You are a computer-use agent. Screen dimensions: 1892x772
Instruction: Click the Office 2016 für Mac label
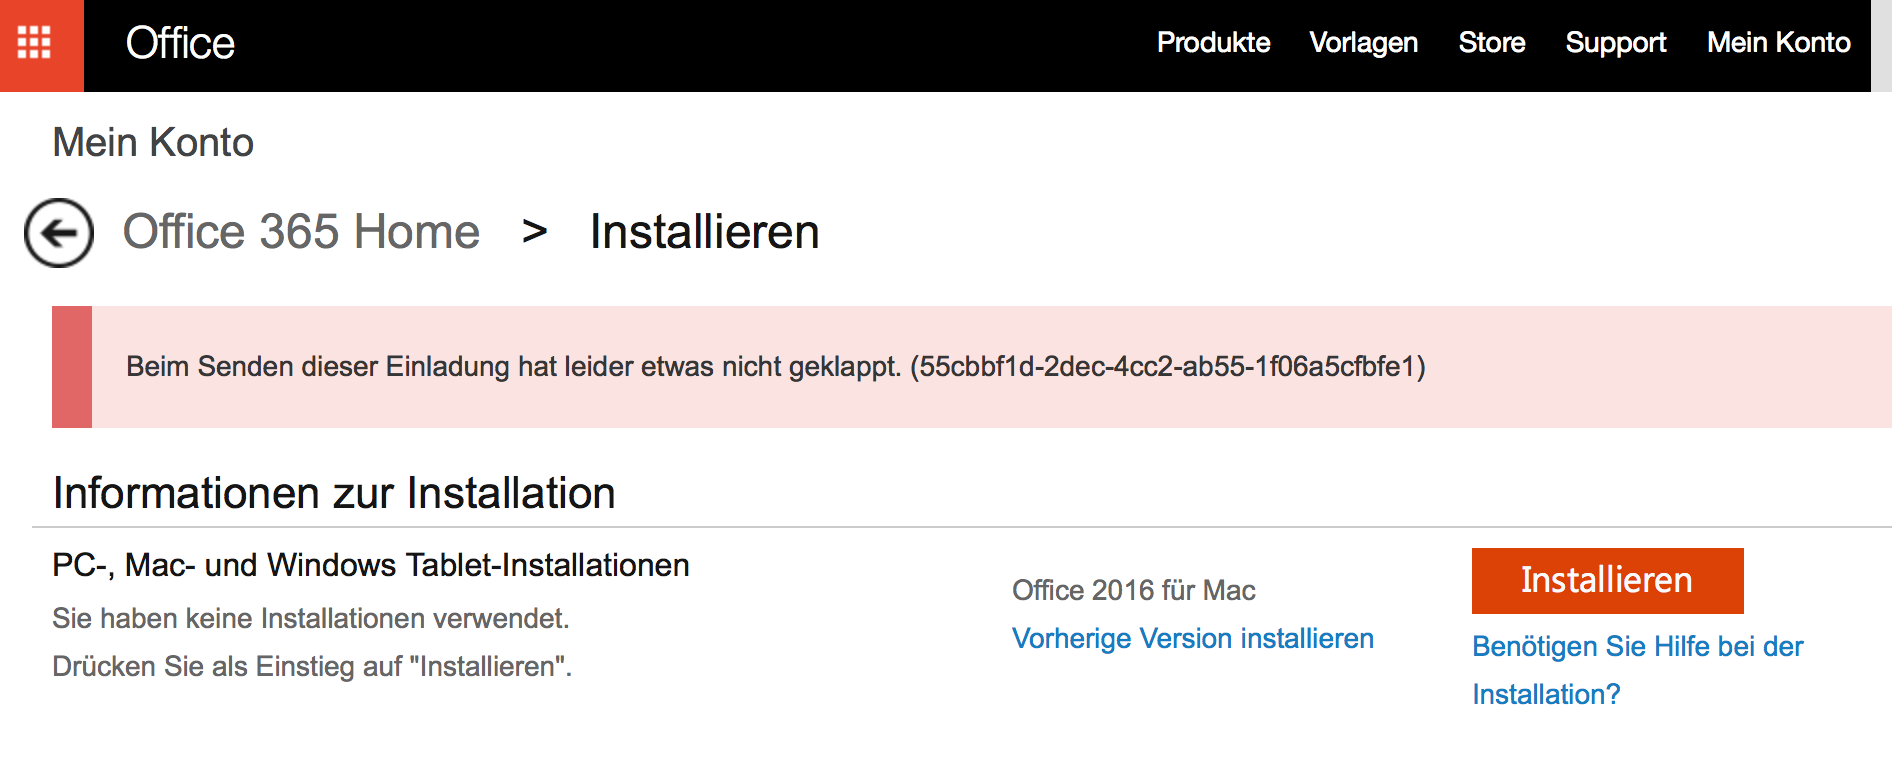1134,590
